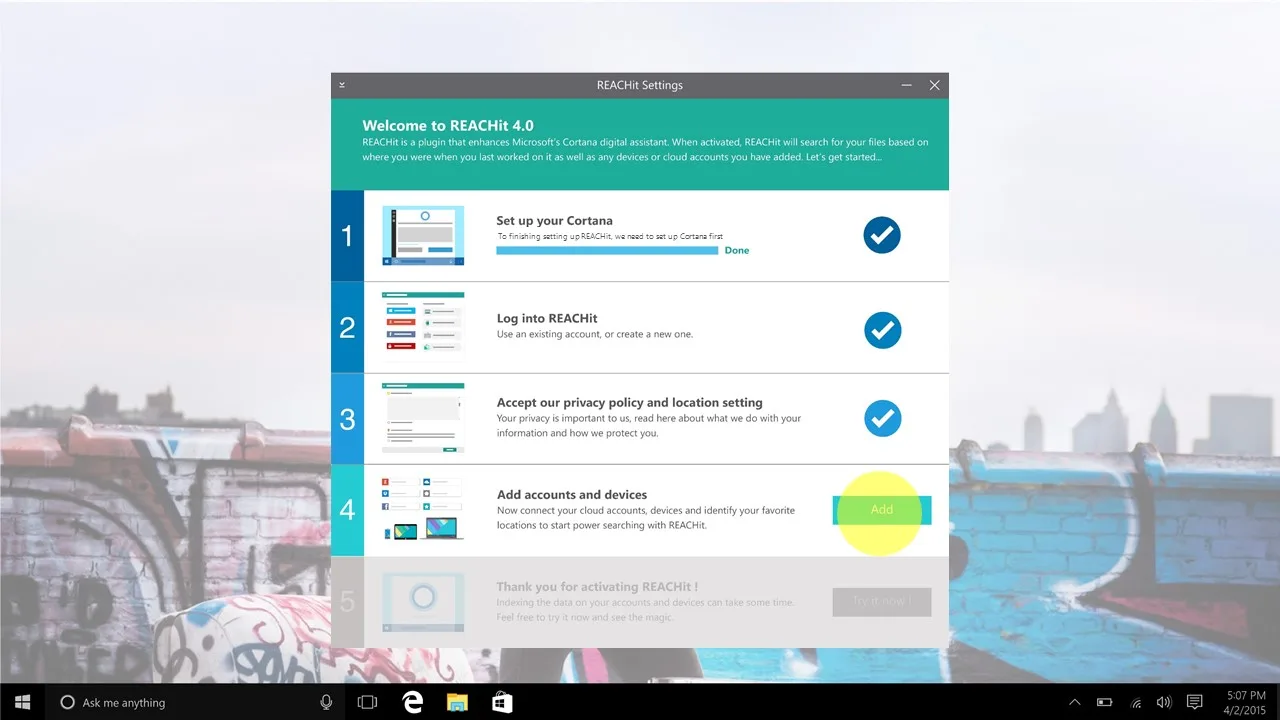Select the Set up your Cortana thumbnail
Image resolution: width=1280 pixels, height=720 pixels.
(423, 236)
